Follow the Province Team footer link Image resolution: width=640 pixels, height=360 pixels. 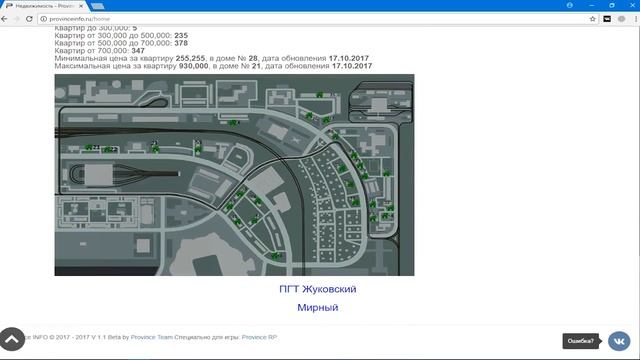[152, 337]
